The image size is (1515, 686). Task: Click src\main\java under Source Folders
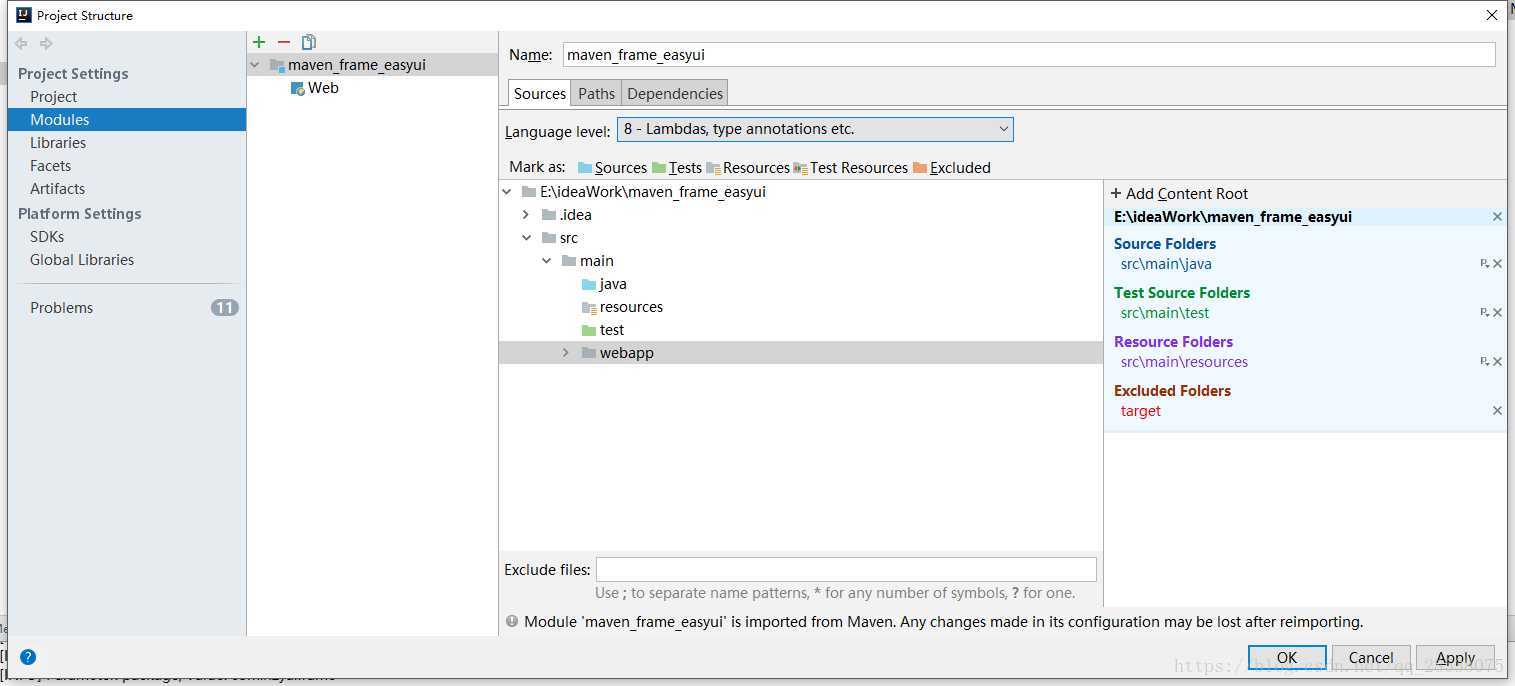point(1166,264)
